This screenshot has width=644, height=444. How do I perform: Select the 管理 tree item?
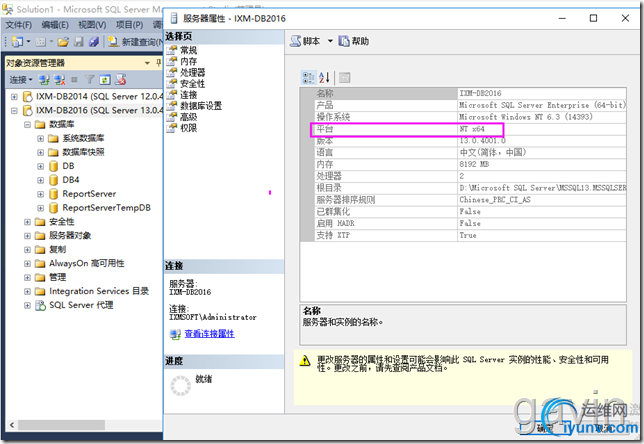(58, 277)
